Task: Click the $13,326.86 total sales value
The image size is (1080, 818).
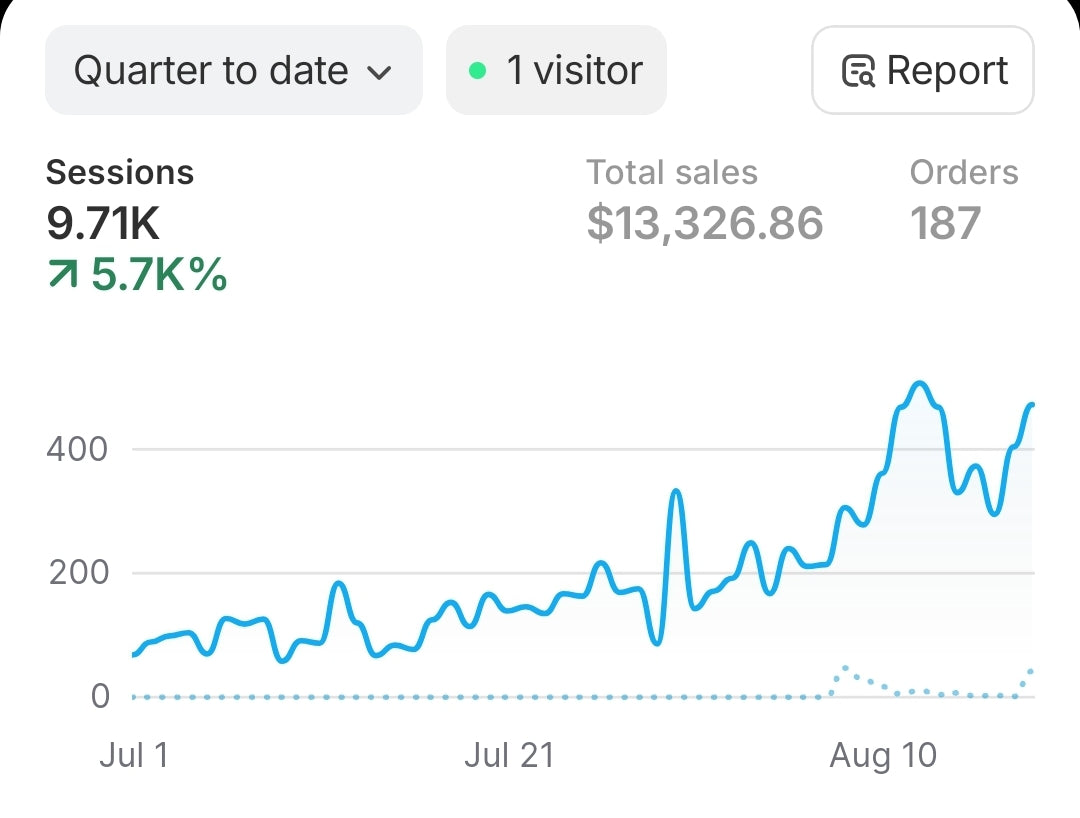Action: click(x=705, y=224)
